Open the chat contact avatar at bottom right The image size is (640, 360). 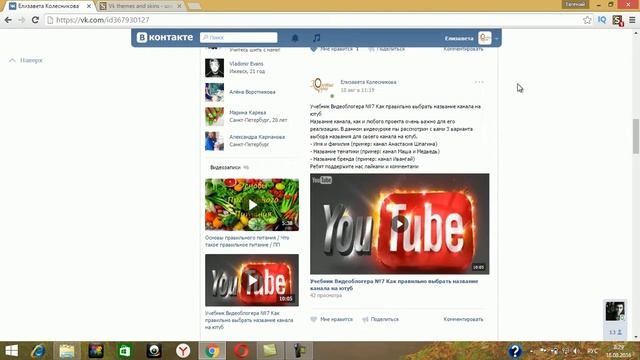[x=615, y=311]
